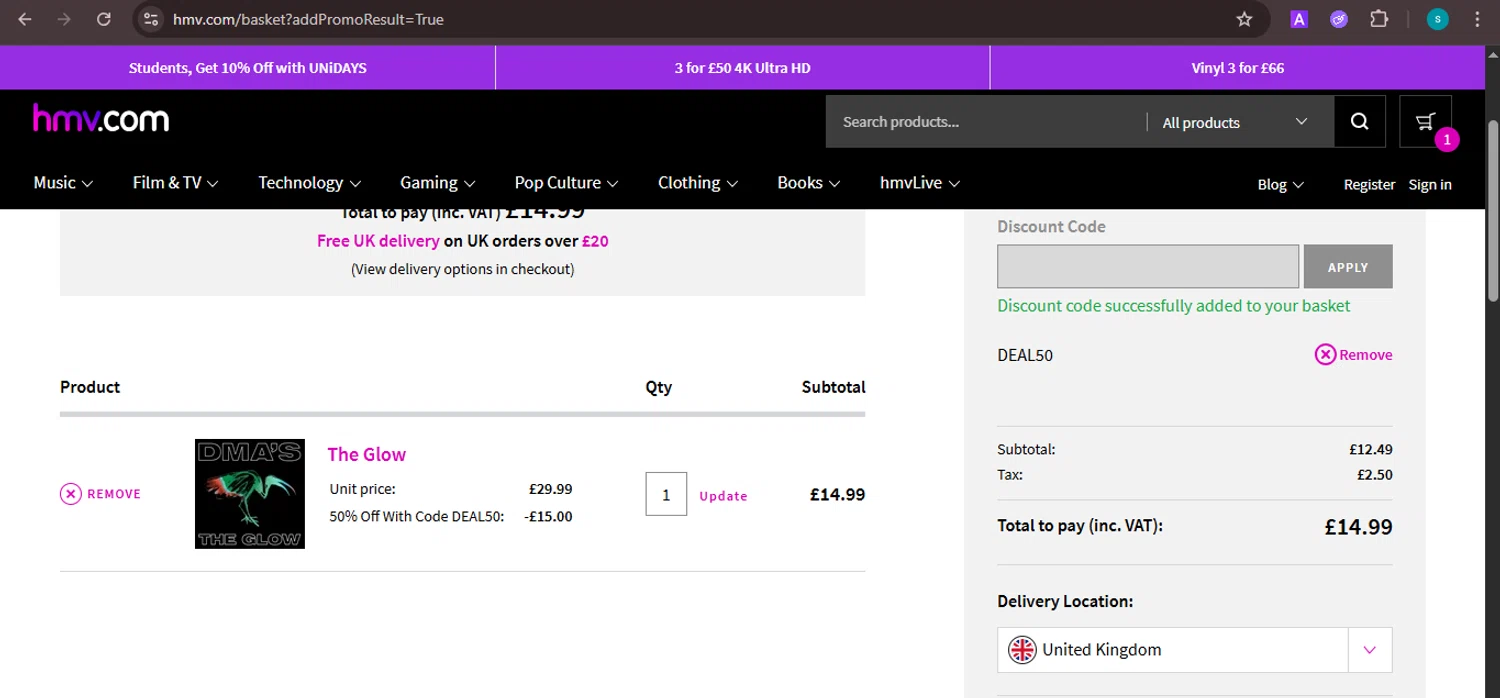Image resolution: width=1500 pixels, height=698 pixels.
Task: Reload the hmv basket page
Action: pos(104,19)
